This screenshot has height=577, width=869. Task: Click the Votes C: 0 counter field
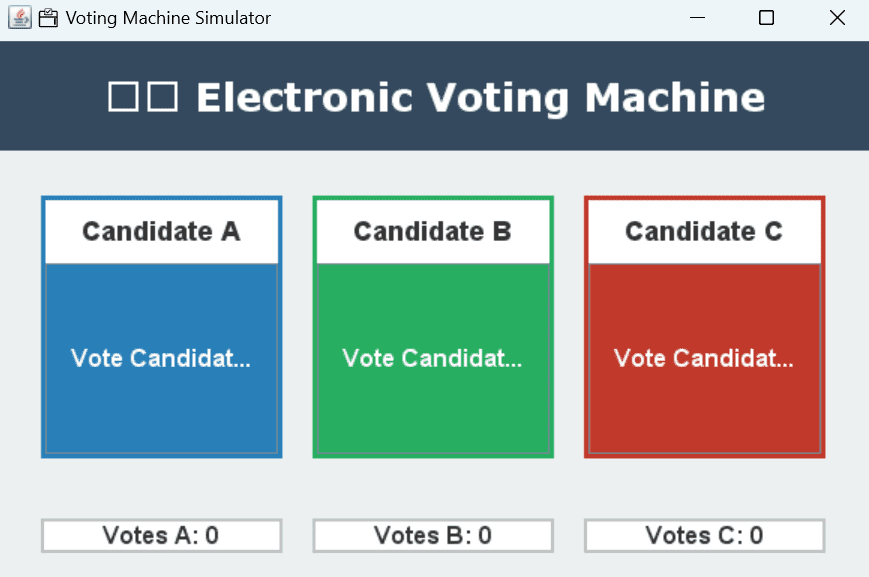pos(704,535)
